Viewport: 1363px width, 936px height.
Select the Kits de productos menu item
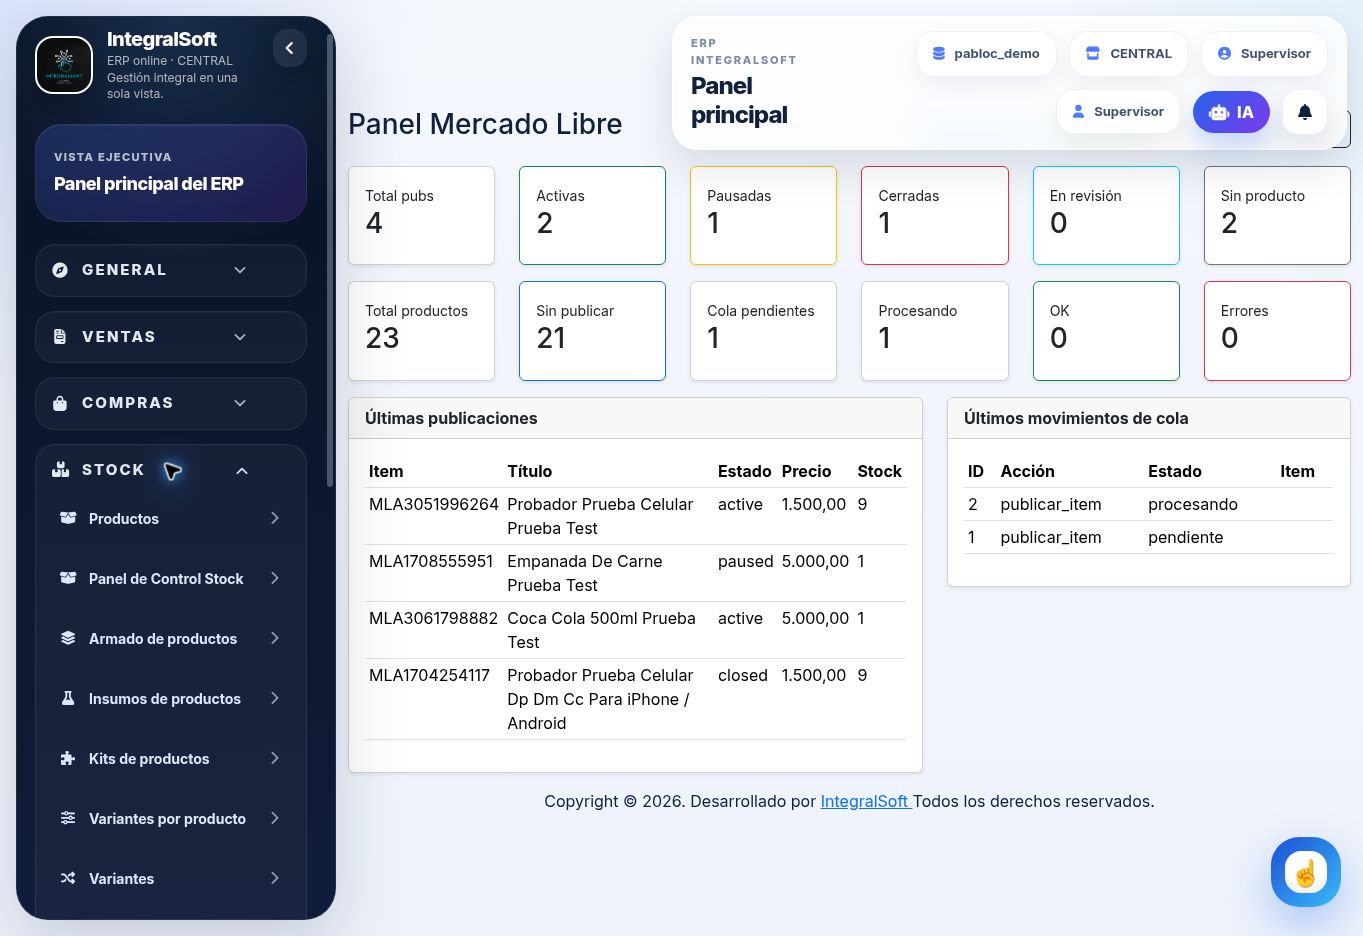pos(171,758)
